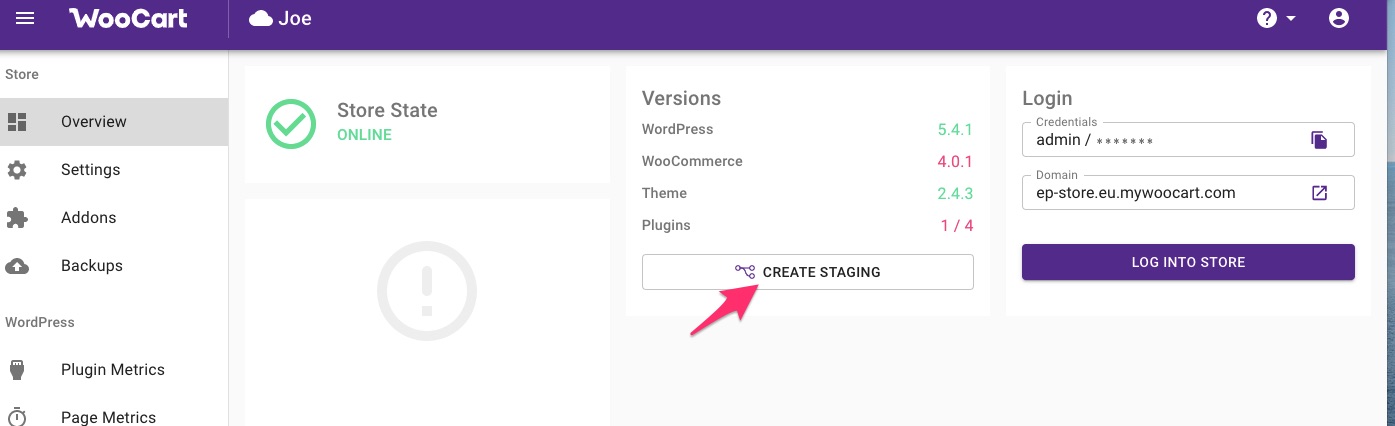
Task: Open store domain in new tab icon
Action: click(x=1319, y=193)
